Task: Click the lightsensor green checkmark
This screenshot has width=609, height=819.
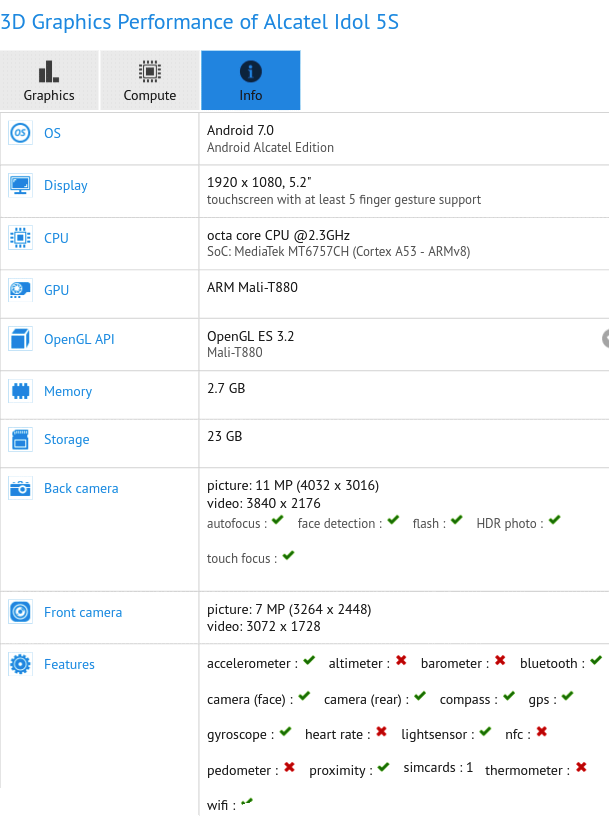Action: (485, 731)
